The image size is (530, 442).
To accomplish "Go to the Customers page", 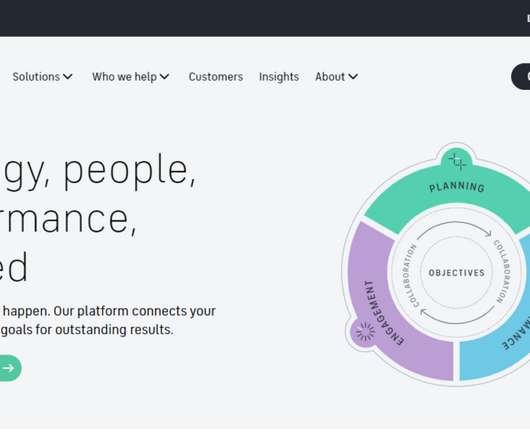I will point(216,77).
